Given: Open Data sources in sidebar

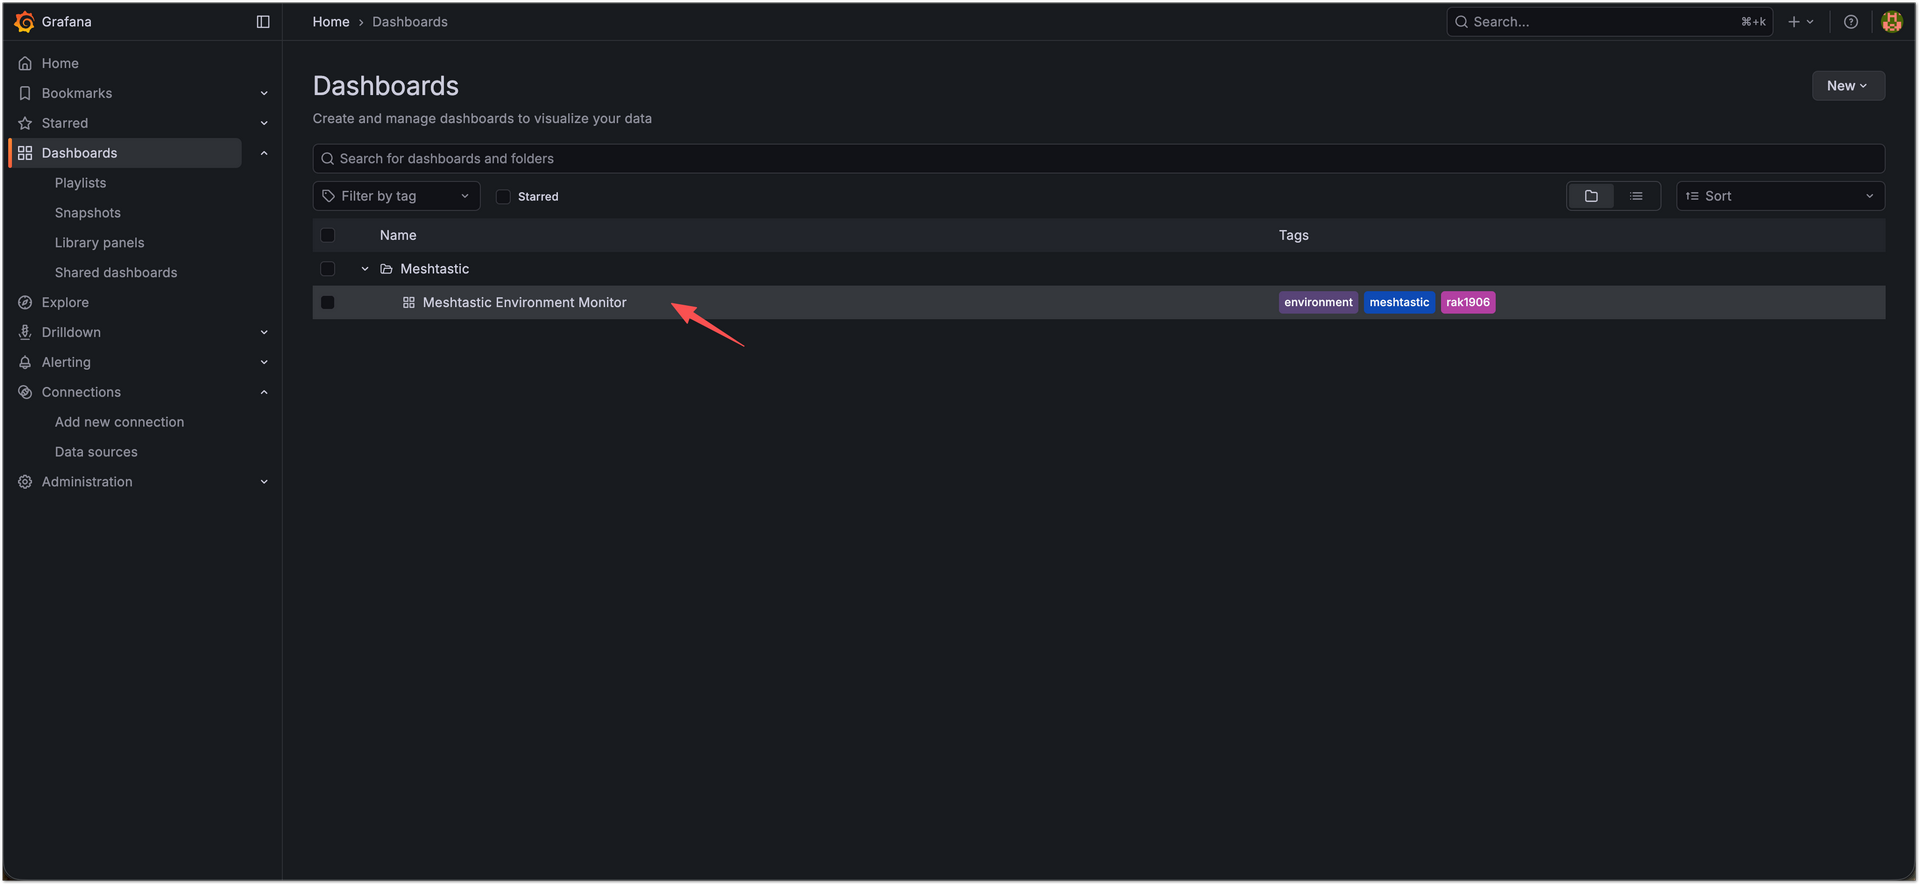Looking at the screenshot, I should (x=96, y=452).
